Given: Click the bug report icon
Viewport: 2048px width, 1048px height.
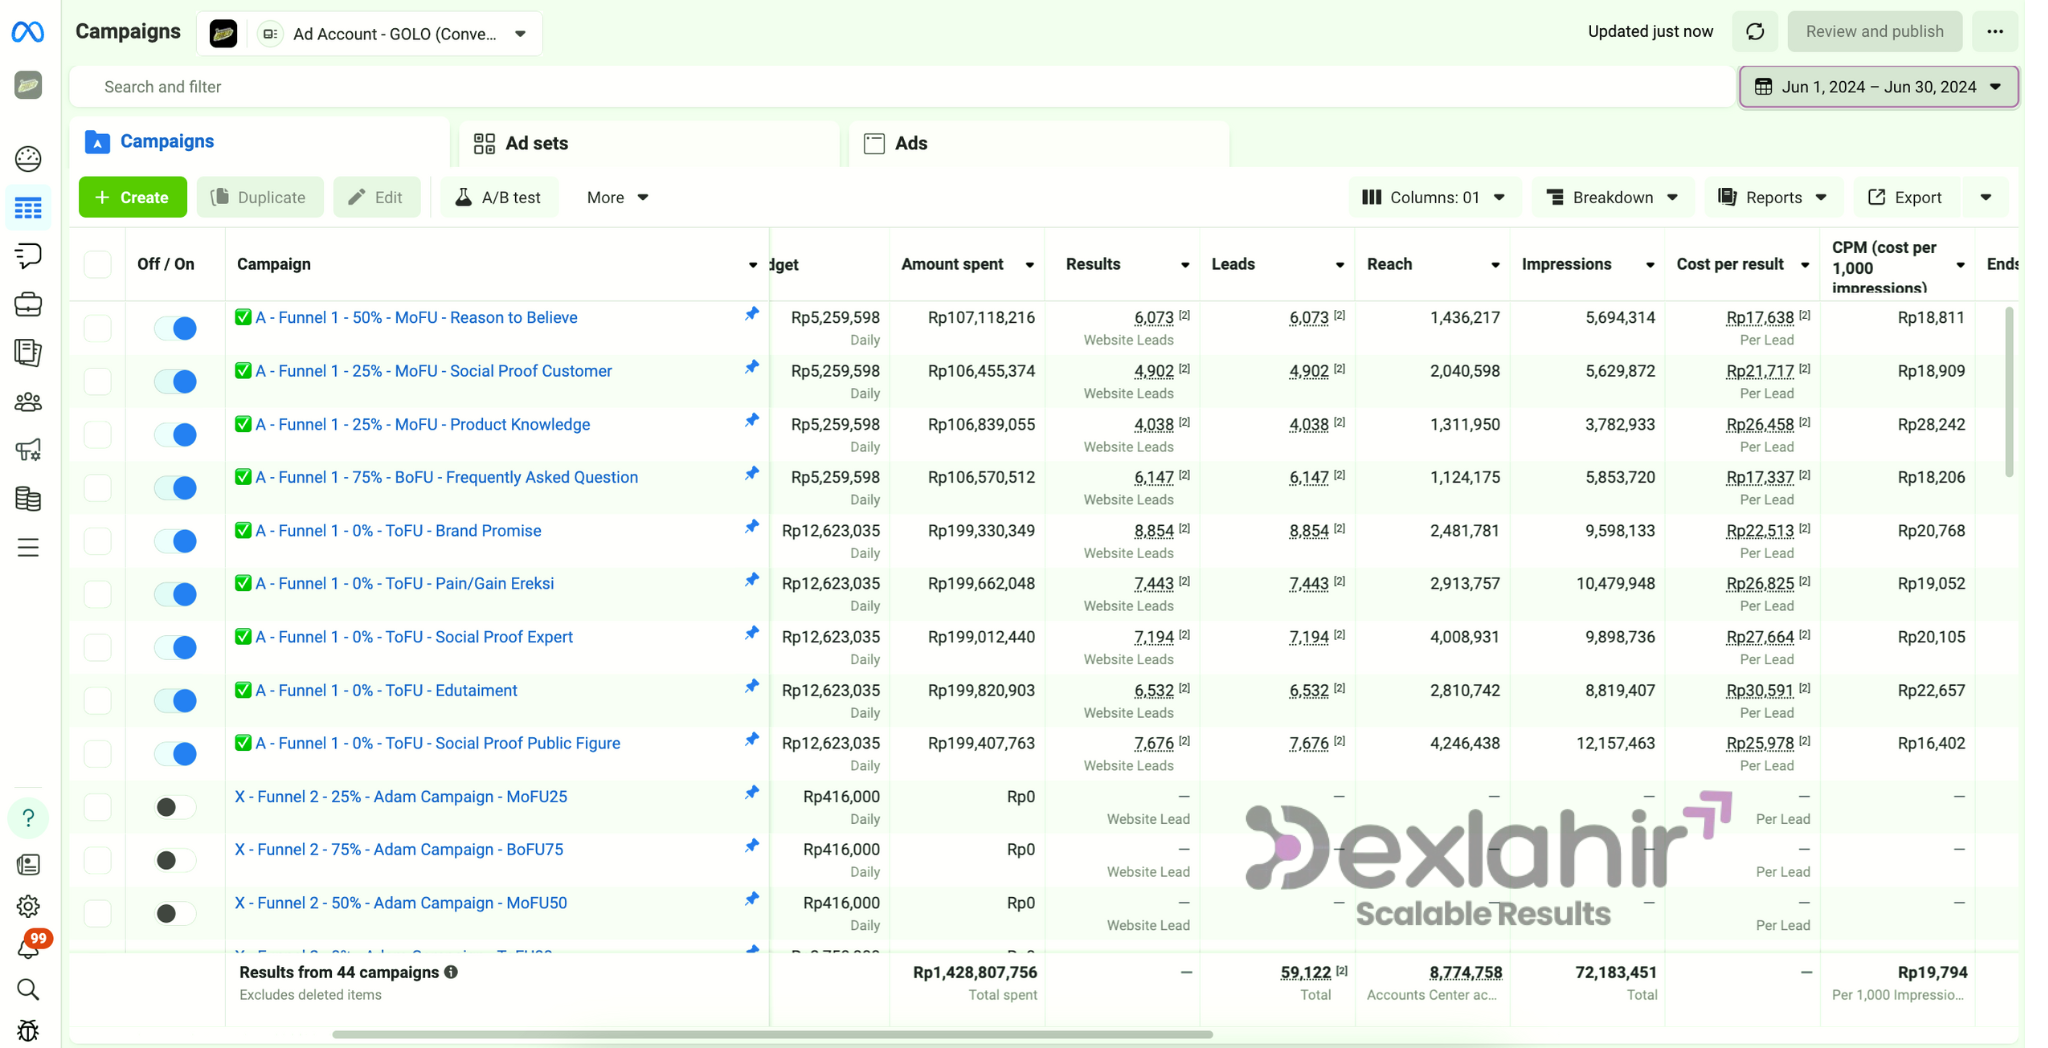Looking at the screenshot, I should tap(28, 1030).
